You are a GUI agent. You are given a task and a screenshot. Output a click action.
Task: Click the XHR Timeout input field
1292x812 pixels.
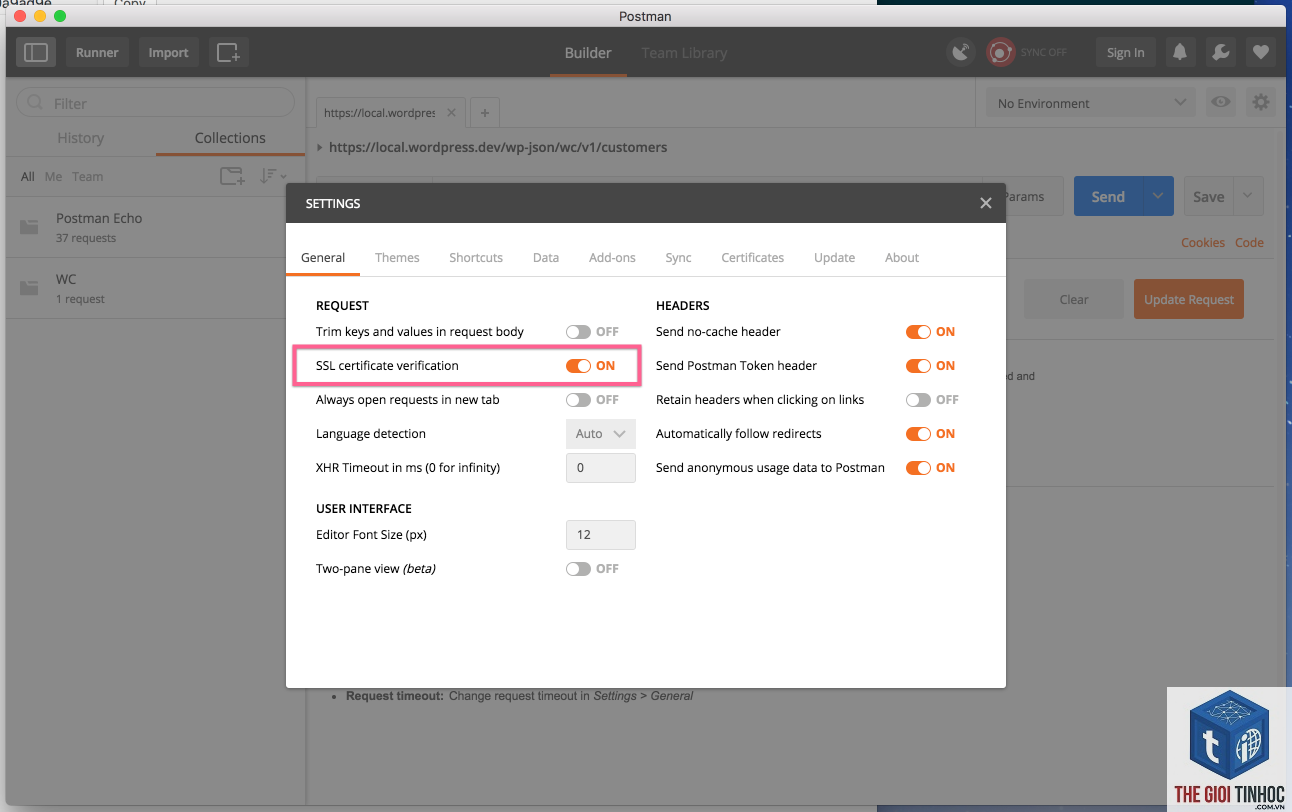[x=600, y=468]
